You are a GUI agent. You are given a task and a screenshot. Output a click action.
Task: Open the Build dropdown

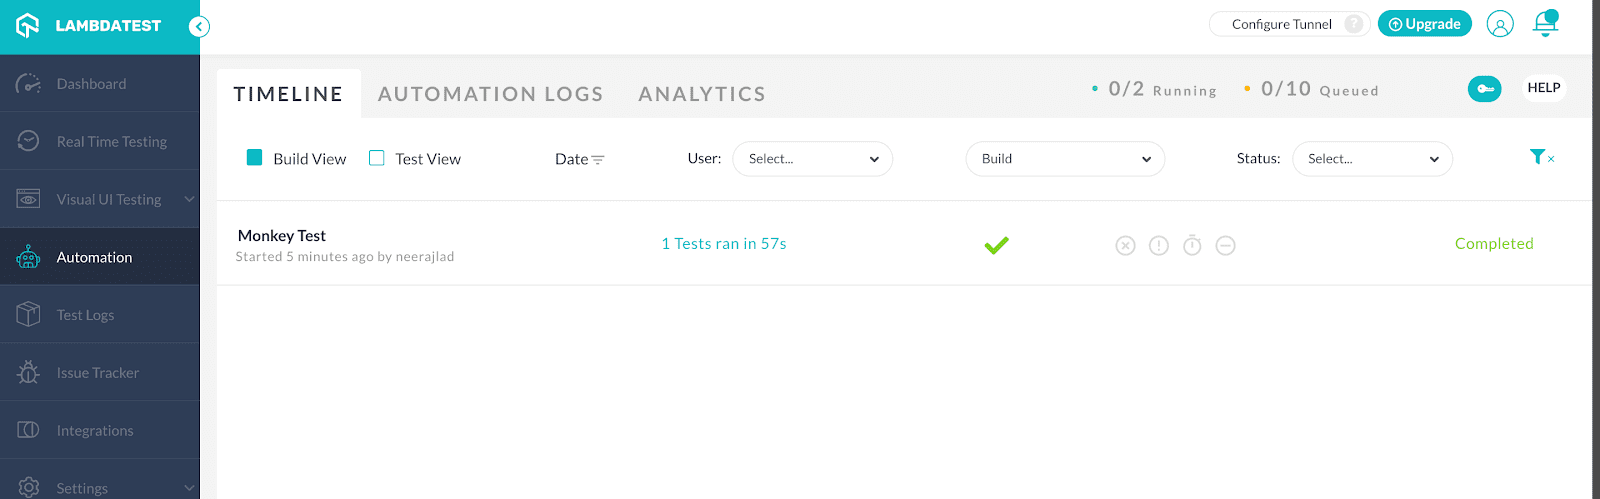(1065, 159)
